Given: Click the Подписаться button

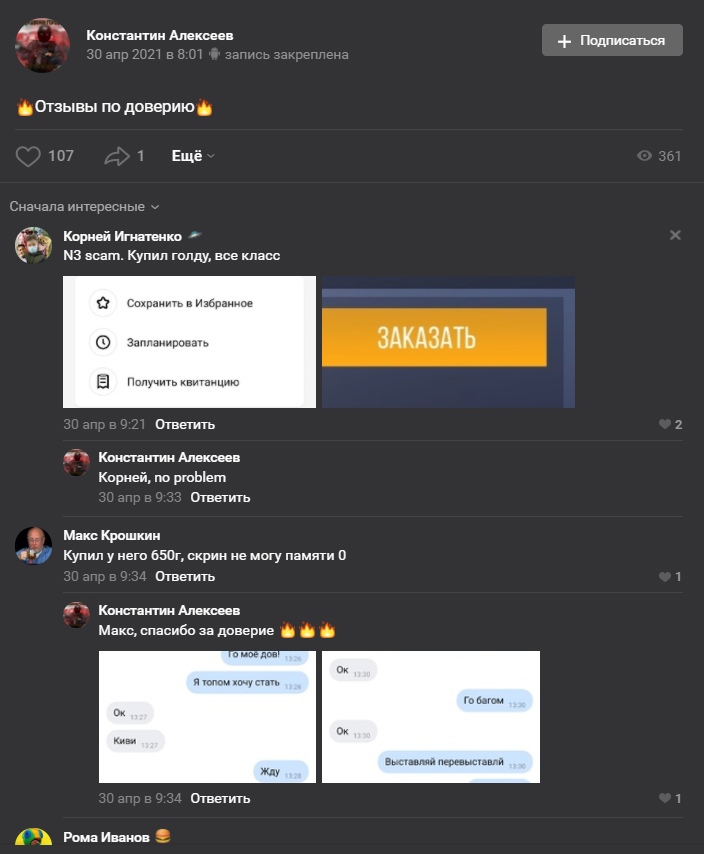Looking at the screenshot, I should (x=612, y=40).
